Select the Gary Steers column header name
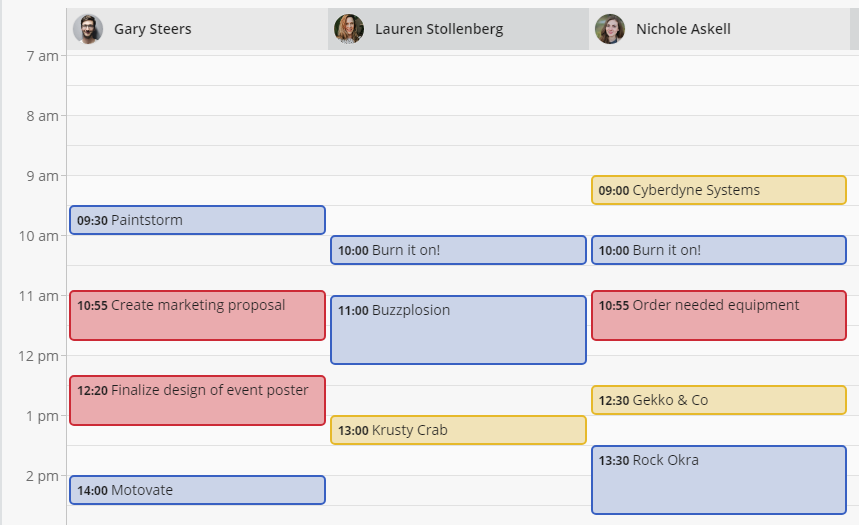 coord(152,29)
